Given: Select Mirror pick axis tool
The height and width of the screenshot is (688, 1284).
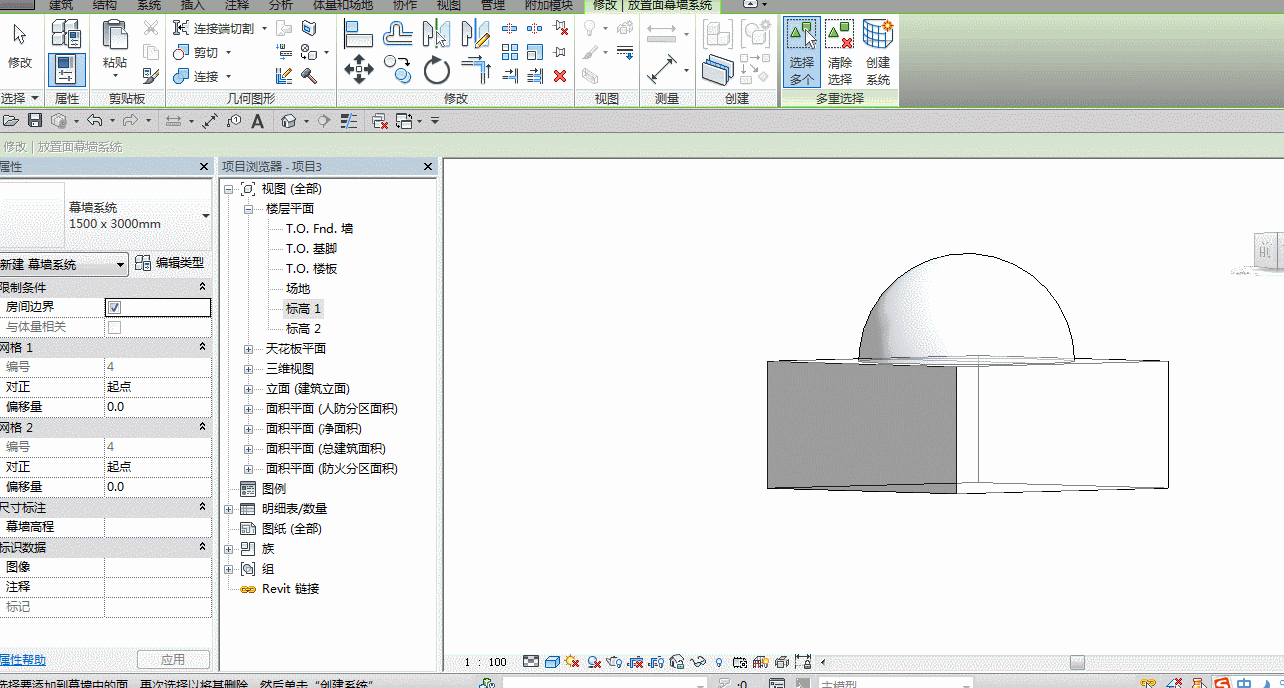Looking at the screenshot, I should pos(436,34).
